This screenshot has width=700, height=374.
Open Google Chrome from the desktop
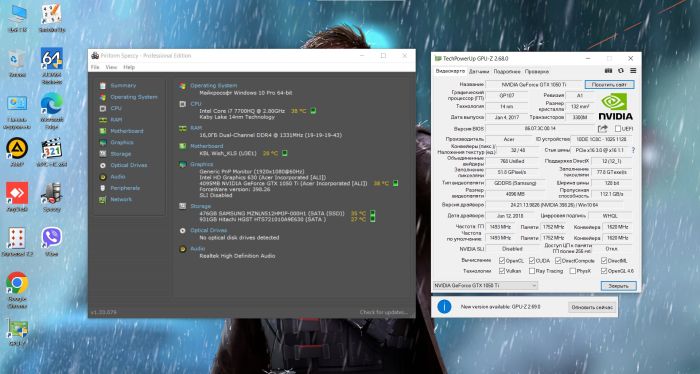(x=17, y=290)
